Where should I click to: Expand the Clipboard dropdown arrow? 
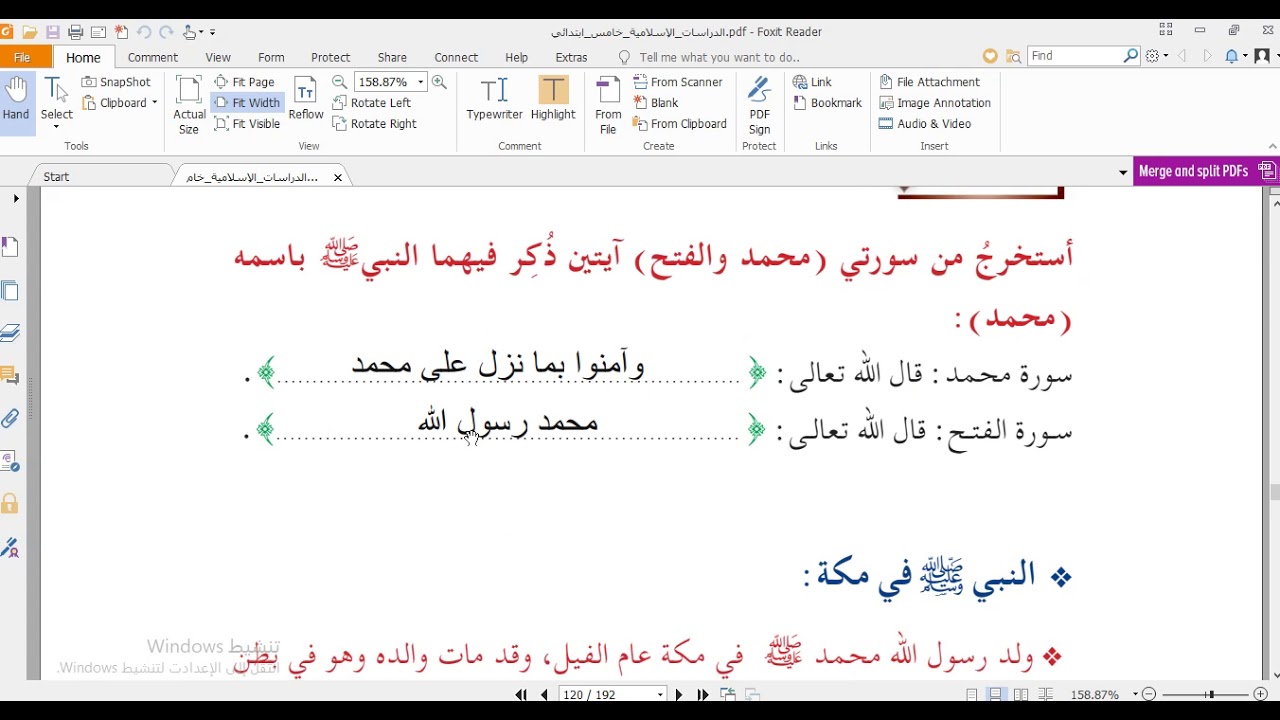(155, 103)
